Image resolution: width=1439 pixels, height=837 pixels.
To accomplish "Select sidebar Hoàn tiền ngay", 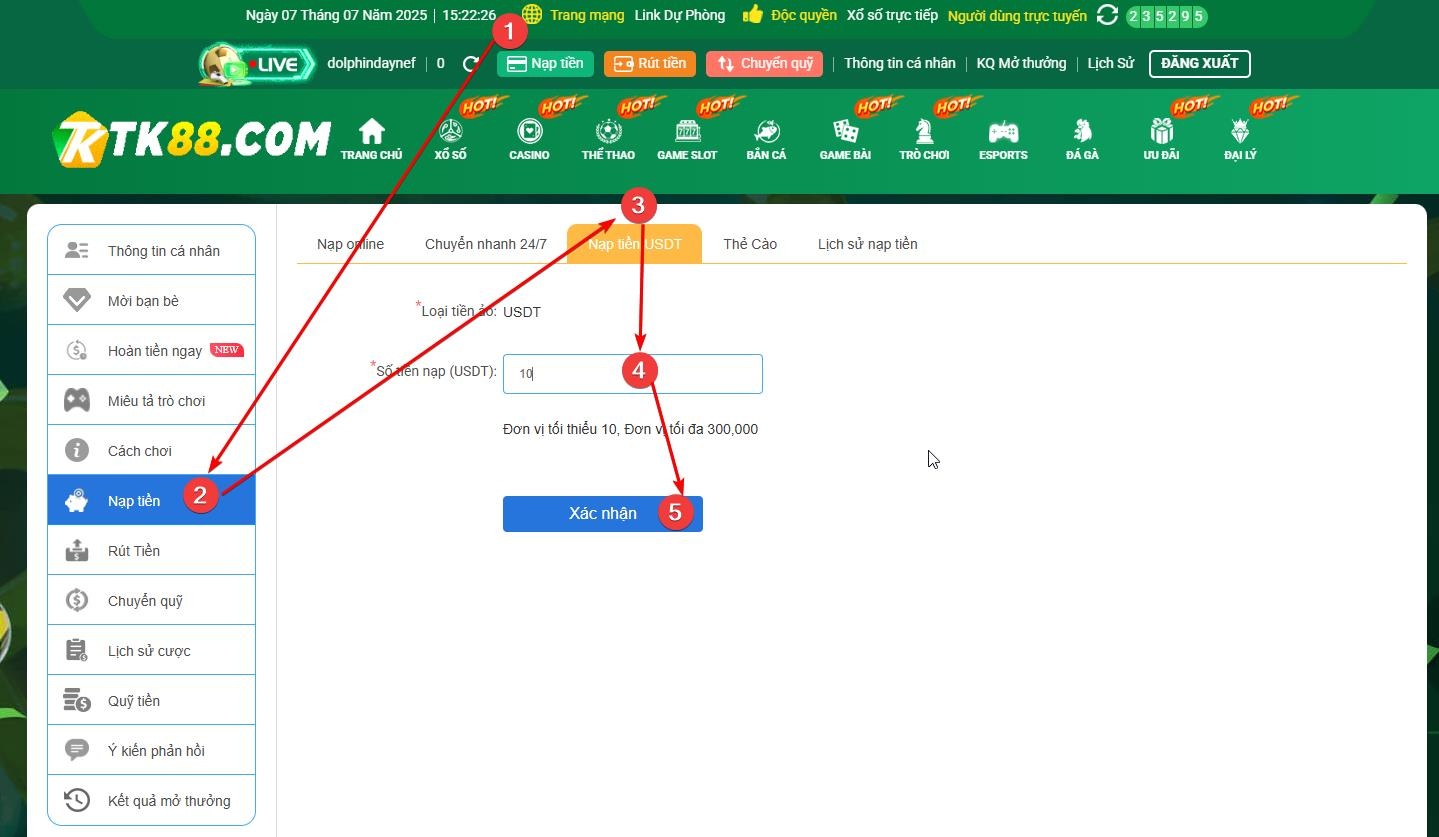I will point(151,351).
